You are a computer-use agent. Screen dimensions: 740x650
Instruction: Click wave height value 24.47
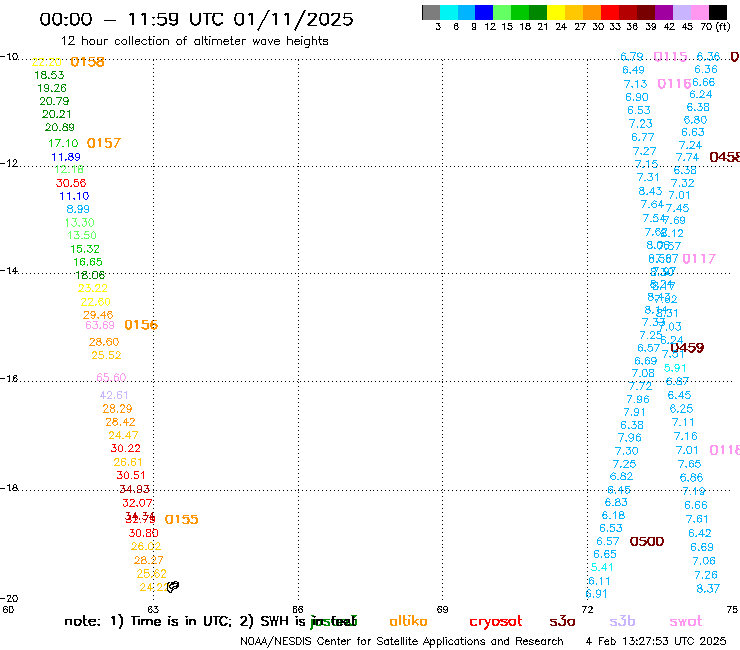click(x=124, y=435)
